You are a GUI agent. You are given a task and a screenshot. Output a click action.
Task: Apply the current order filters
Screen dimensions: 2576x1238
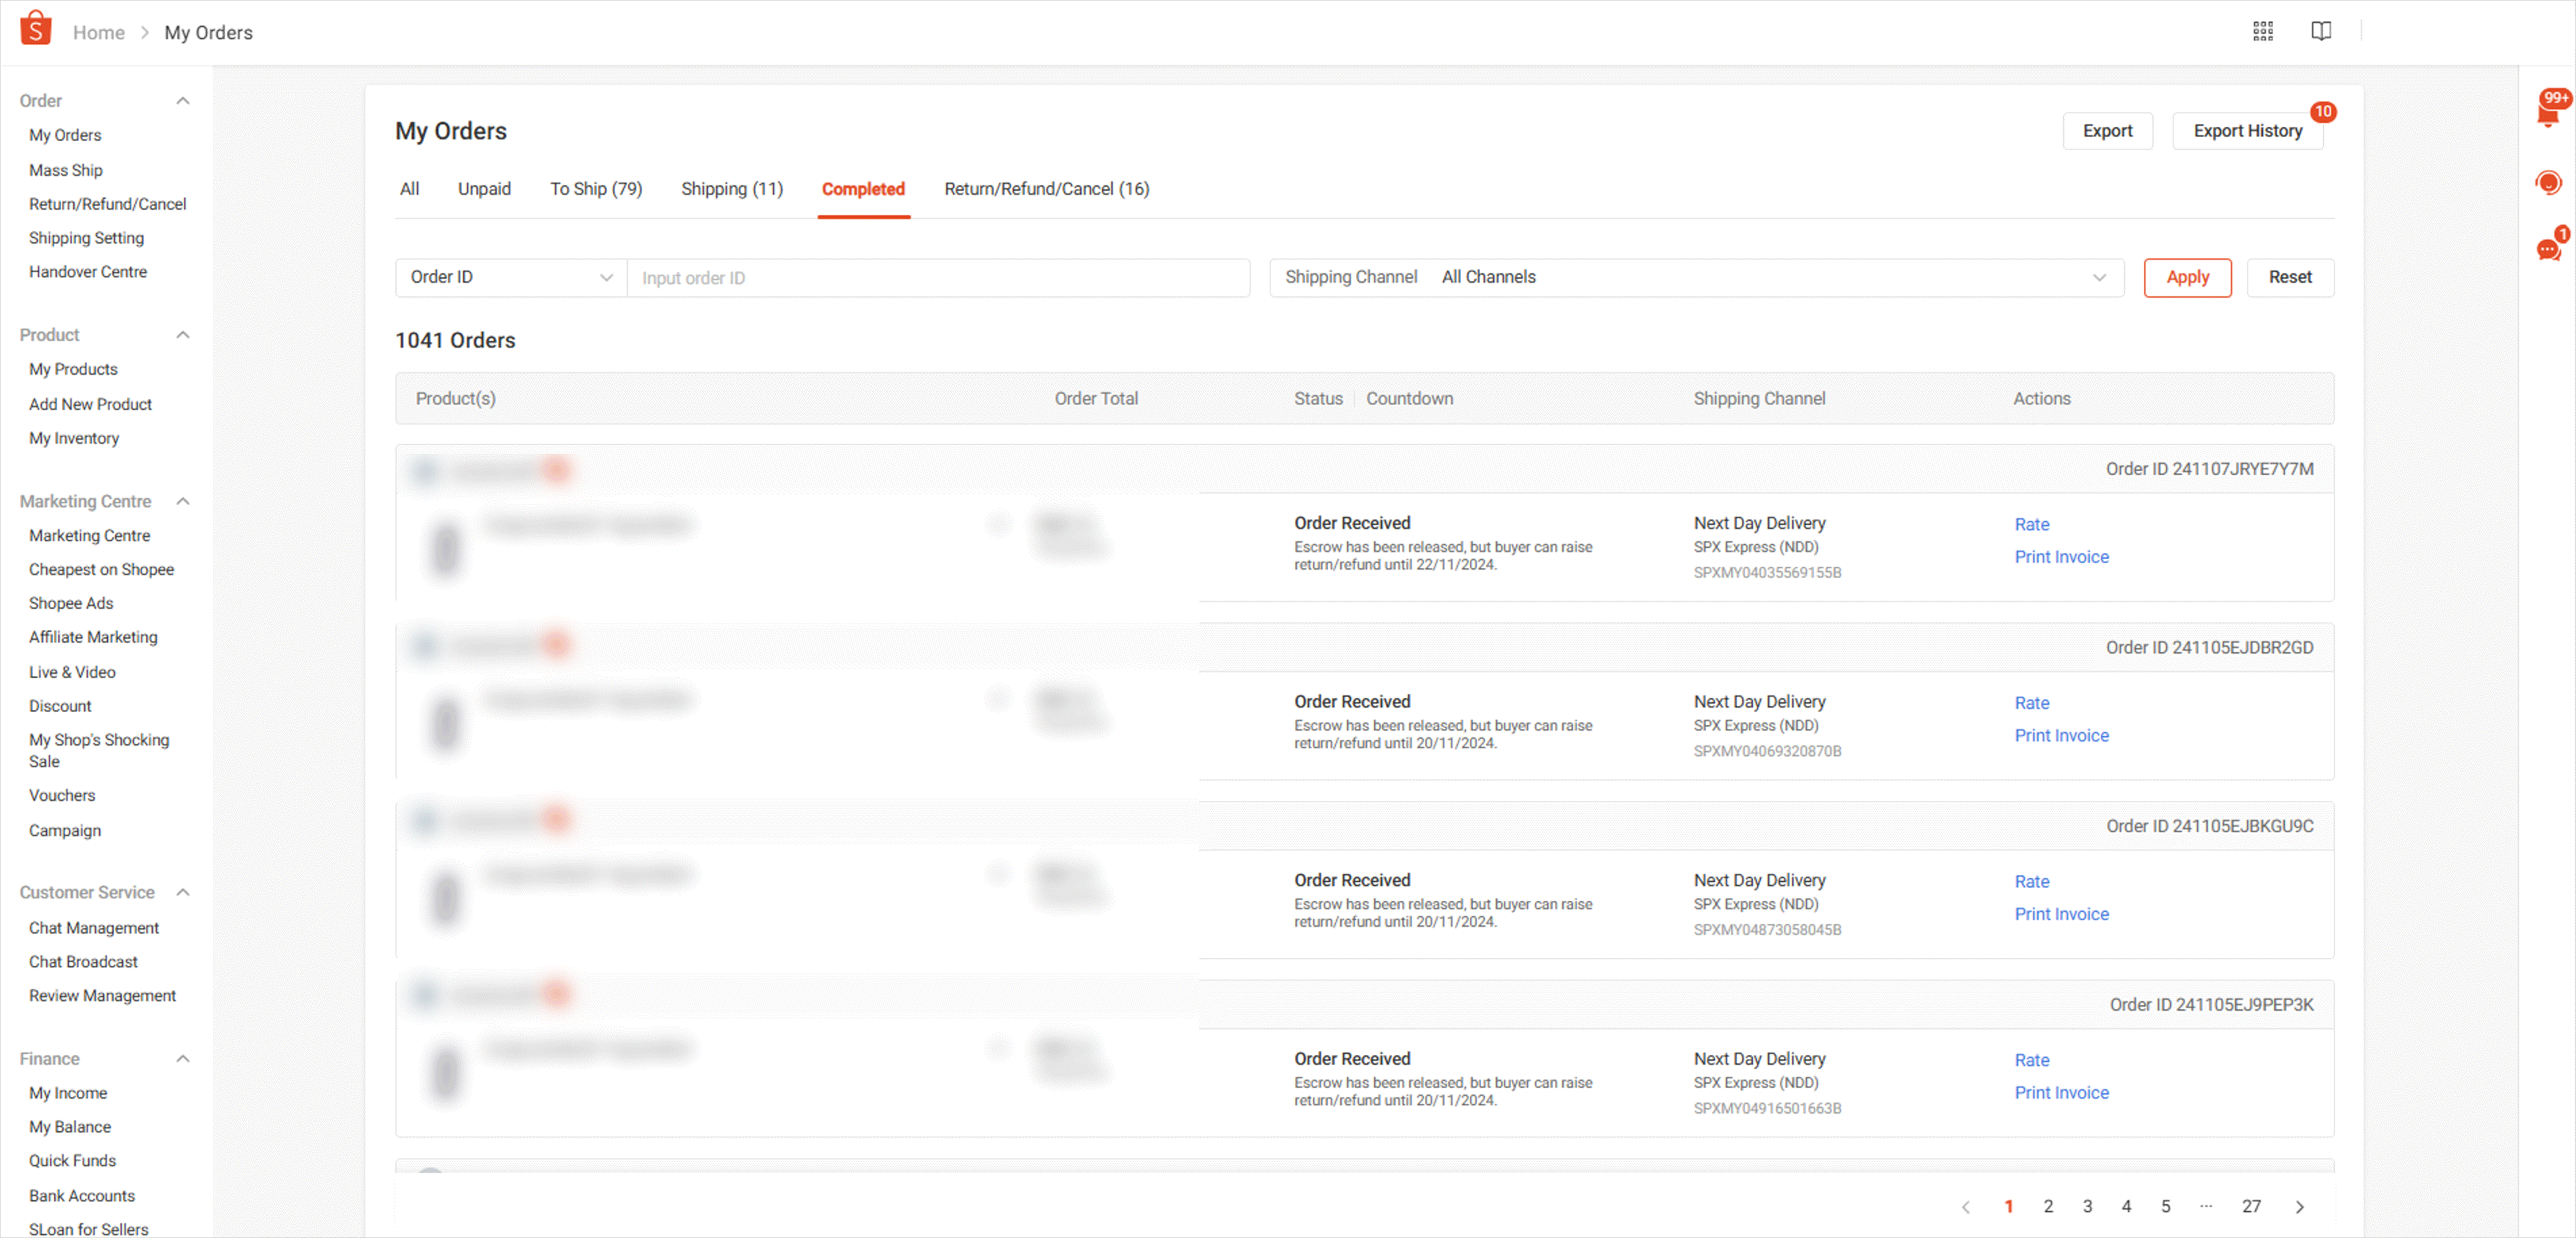point(2187,277)
